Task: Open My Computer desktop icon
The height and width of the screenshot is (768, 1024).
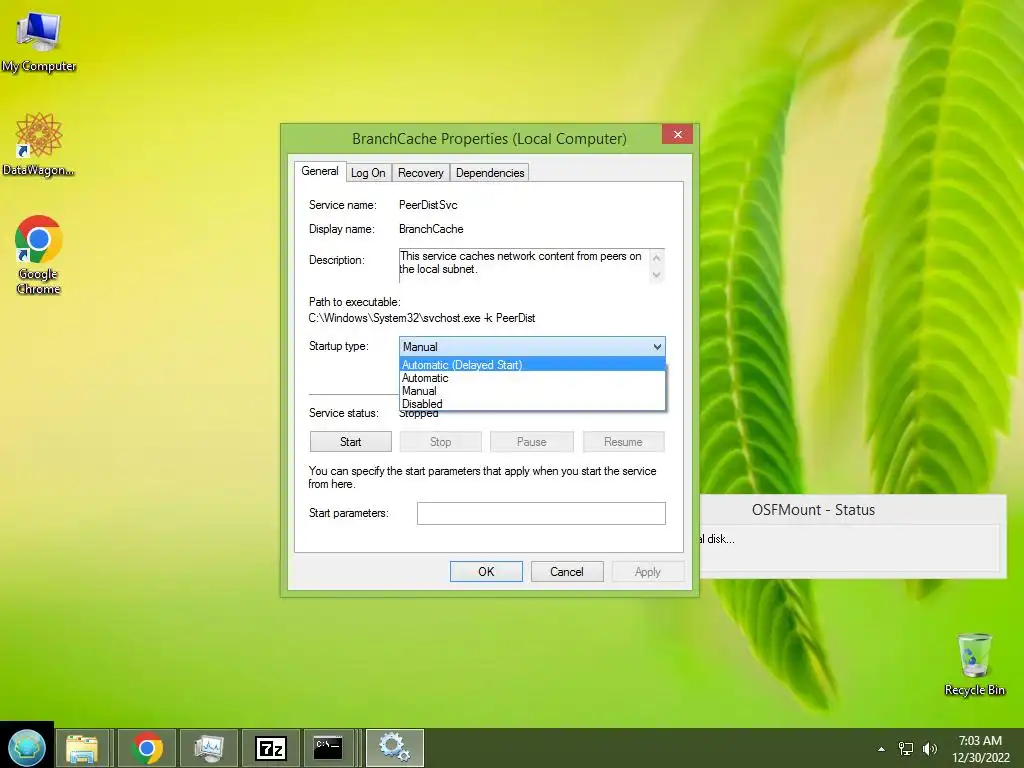Action: tap(39, 41)
